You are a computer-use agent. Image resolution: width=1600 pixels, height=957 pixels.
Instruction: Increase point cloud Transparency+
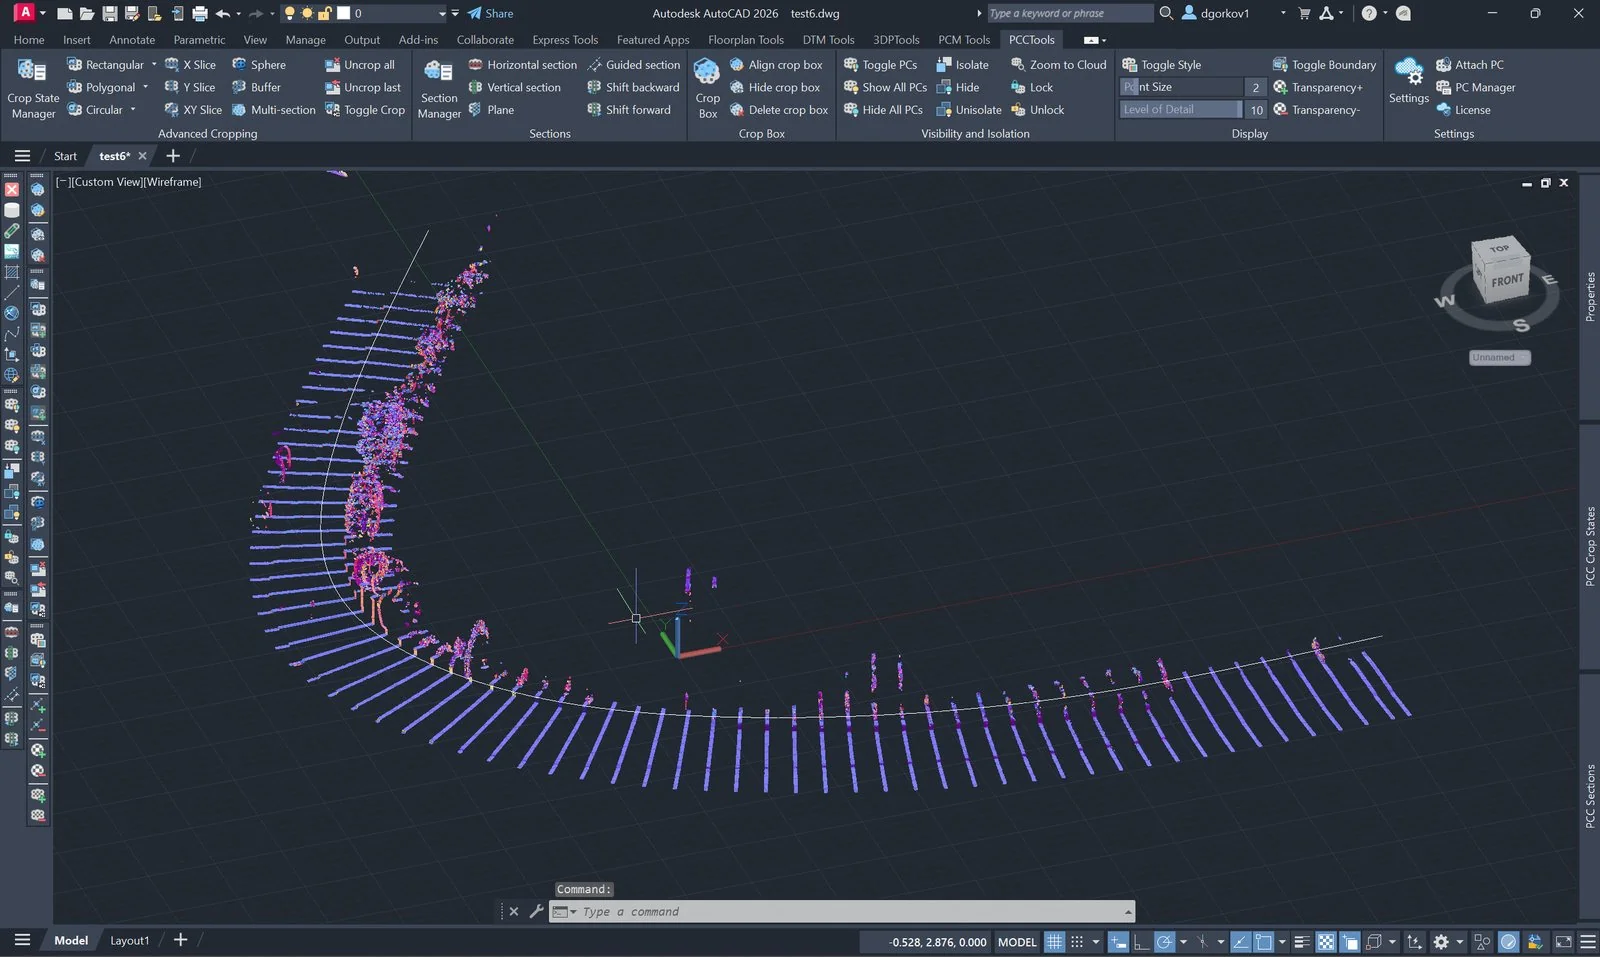click(1317, 88)
